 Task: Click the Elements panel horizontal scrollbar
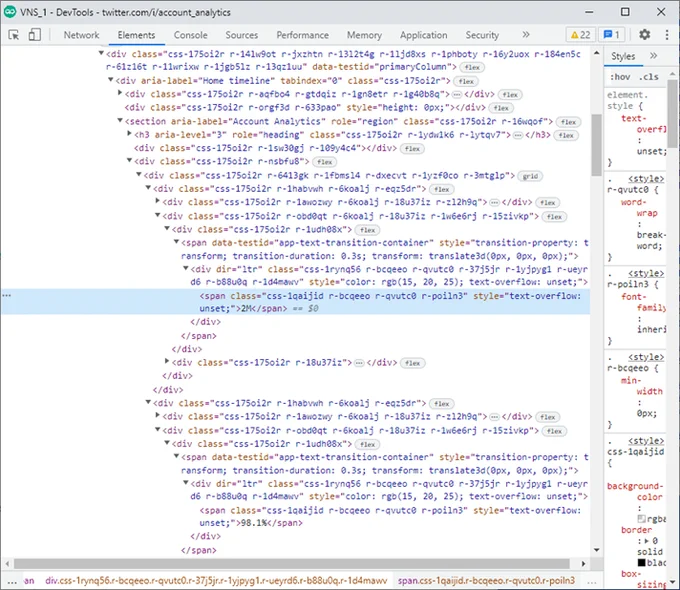coord(291,563)
